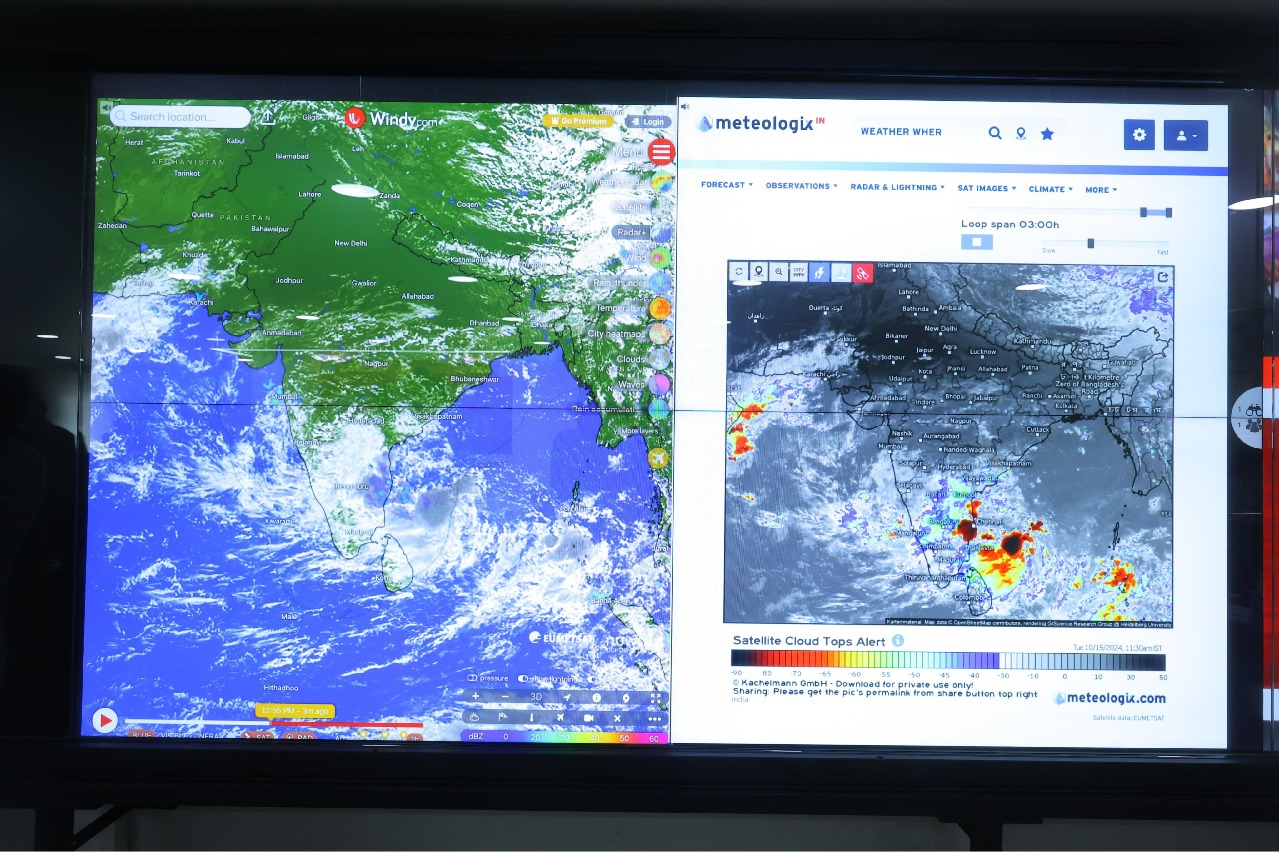Open the red Windy hamburger menu

[x=661, y=152]
